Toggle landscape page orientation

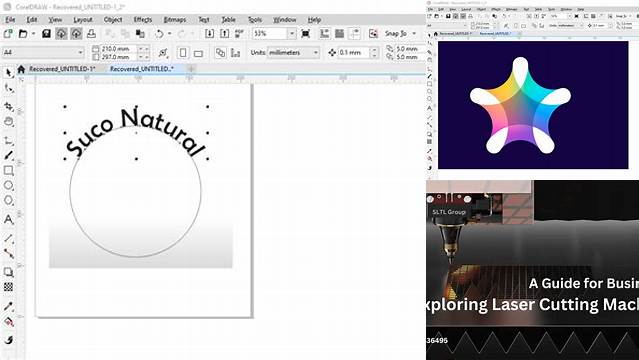(x=198, y=53)
